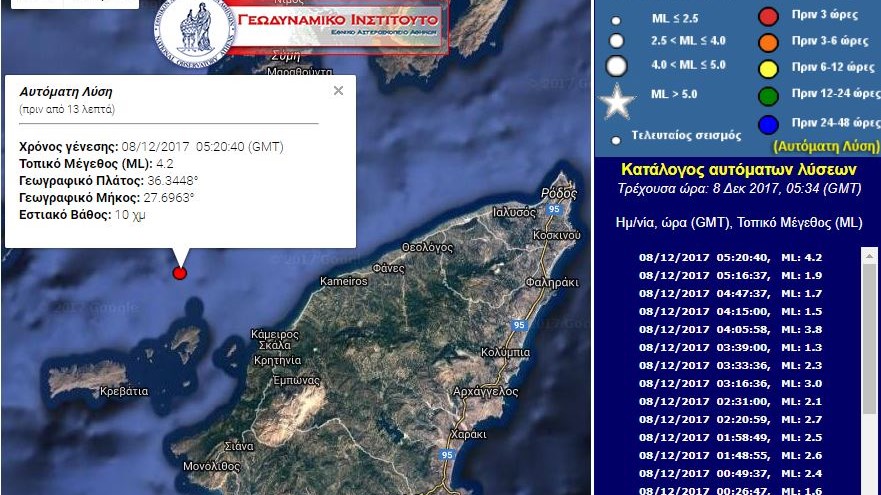Click the Τελευταίος σεισμός small dot icon
Screen dimensions: 881x495
pyautogui.click(x=616, y=140)
